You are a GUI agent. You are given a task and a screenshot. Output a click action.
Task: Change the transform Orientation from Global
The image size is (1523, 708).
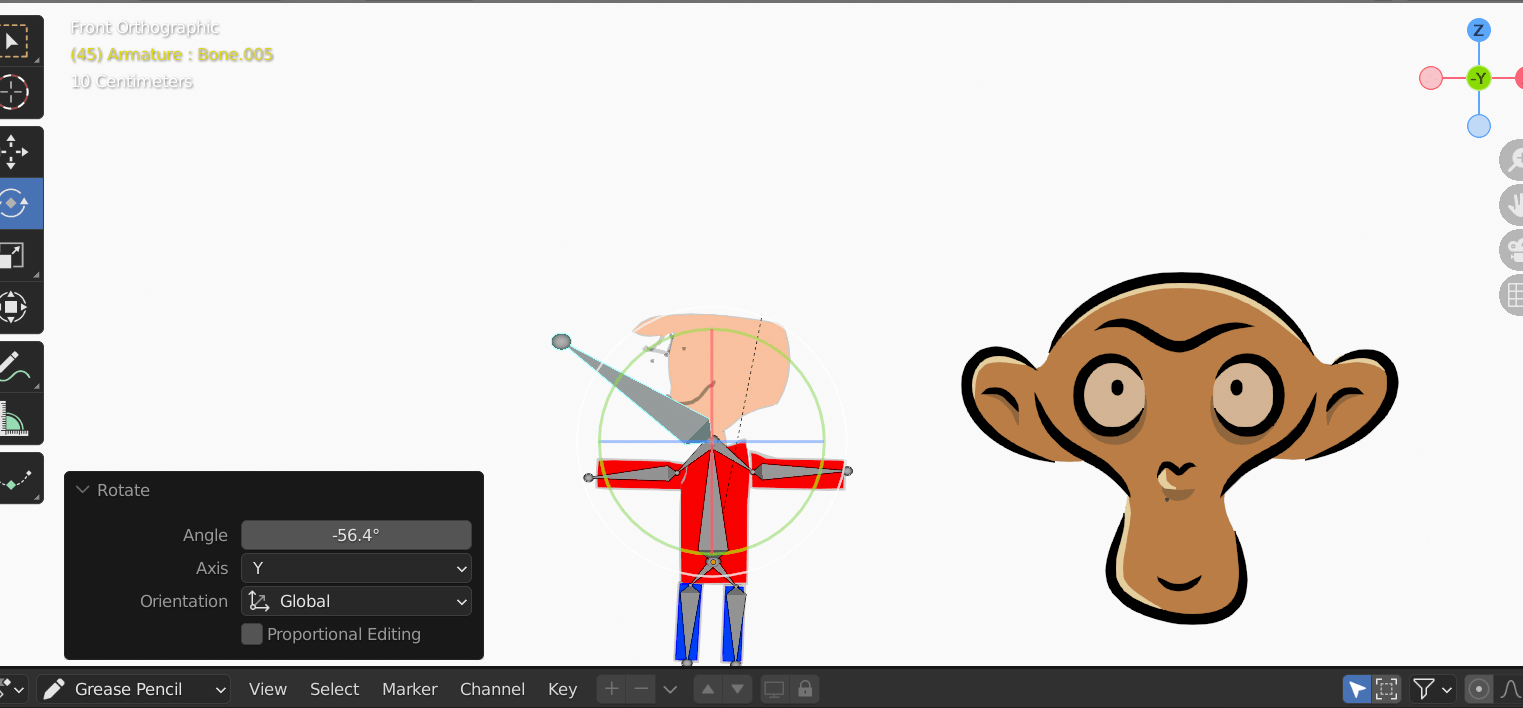pyautogui.click(x=356, y=601)
